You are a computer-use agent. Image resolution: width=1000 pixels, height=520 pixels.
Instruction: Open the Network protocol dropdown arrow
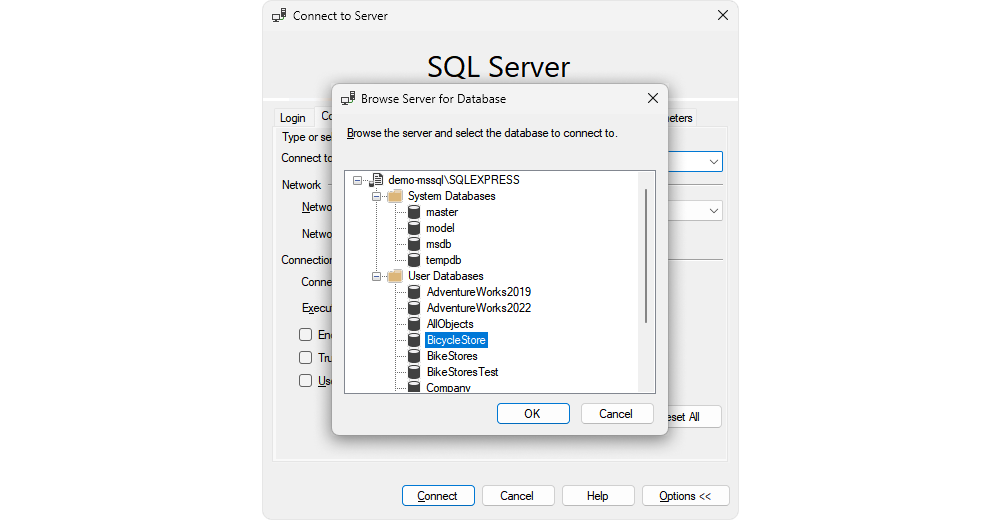(714, 211)
